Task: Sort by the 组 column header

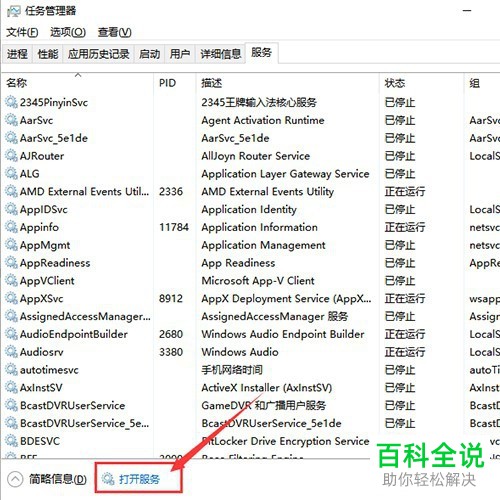Action: coord(482,83)
